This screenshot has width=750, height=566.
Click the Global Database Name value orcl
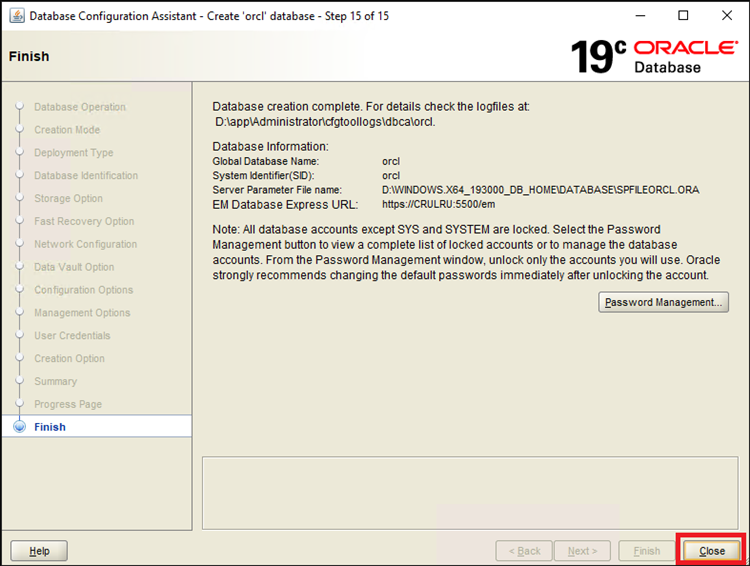click(391, 161)
